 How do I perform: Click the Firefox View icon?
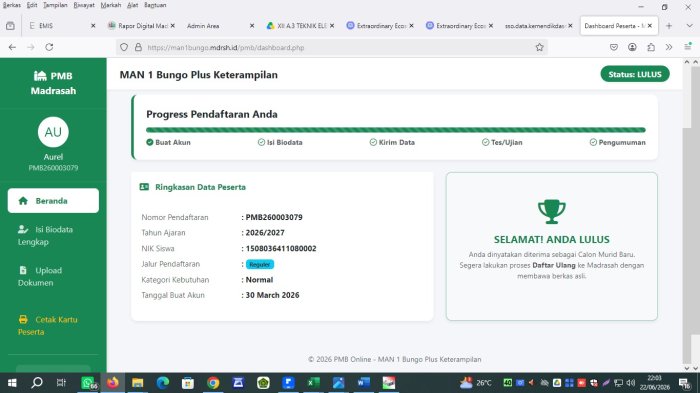coord(10,26)
